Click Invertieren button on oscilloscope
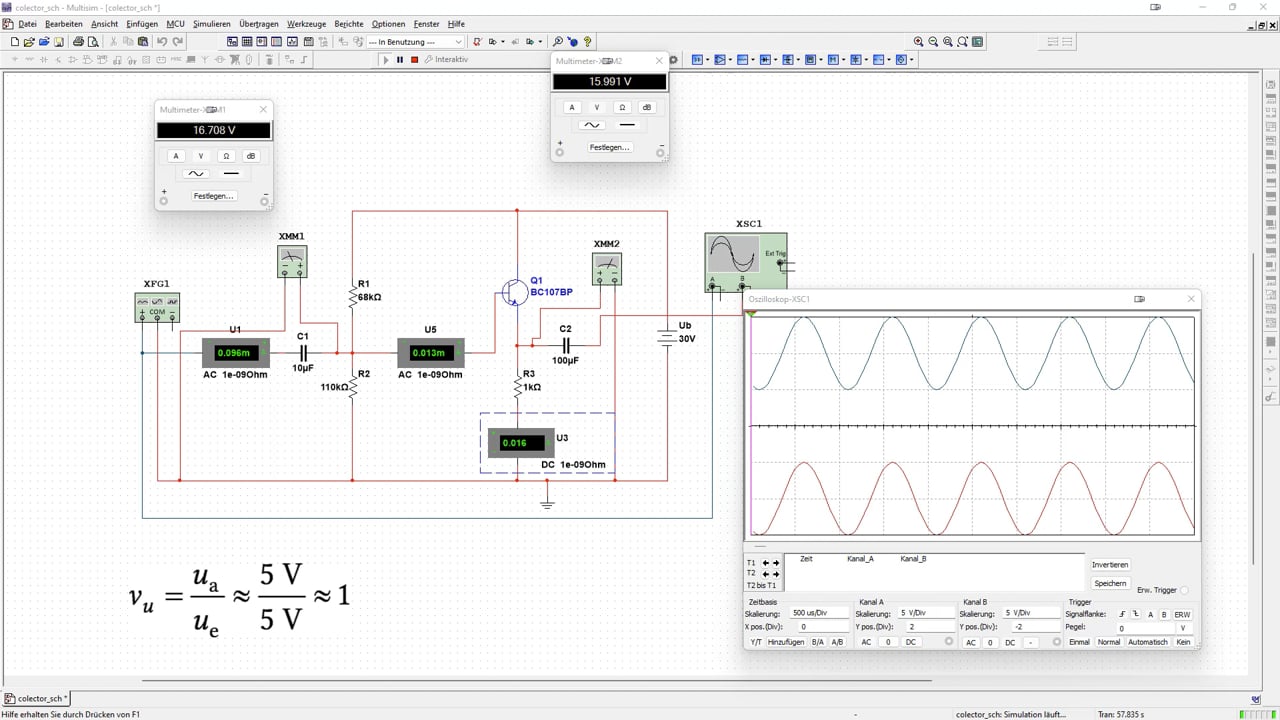The width and height of the screenshot is (1280, 720). 1110,565
